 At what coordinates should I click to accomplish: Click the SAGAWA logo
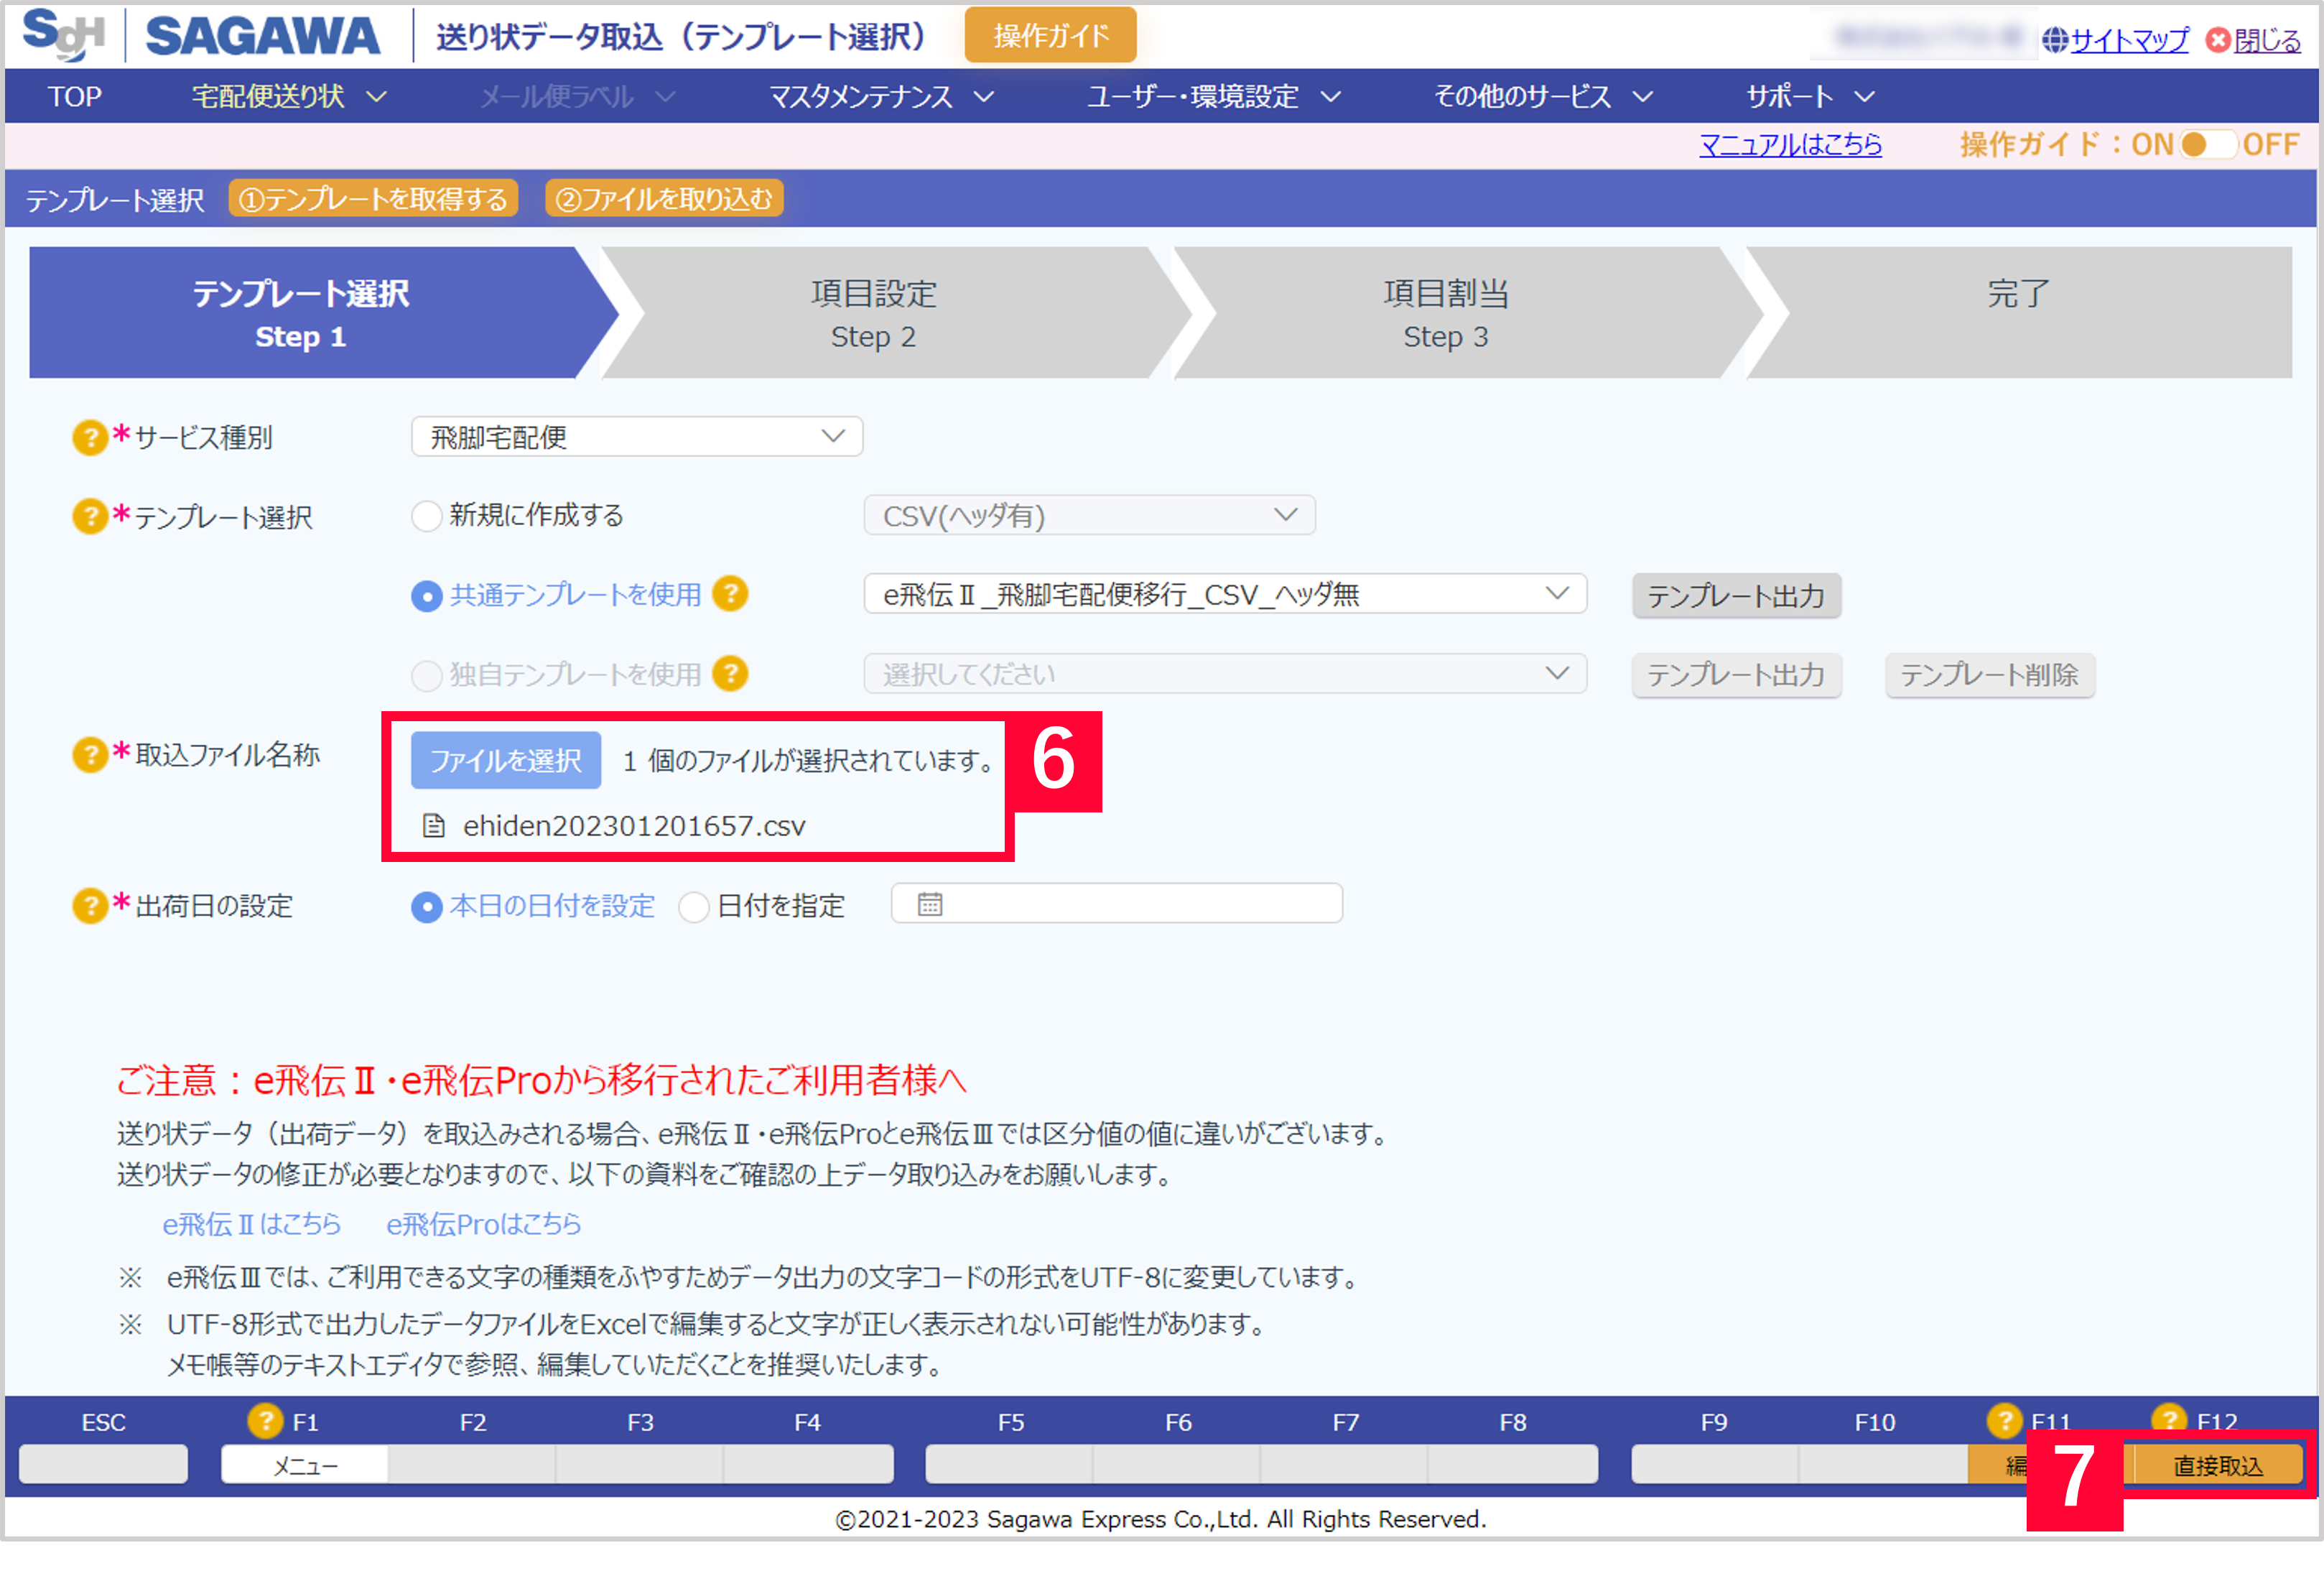click(263, 37)
